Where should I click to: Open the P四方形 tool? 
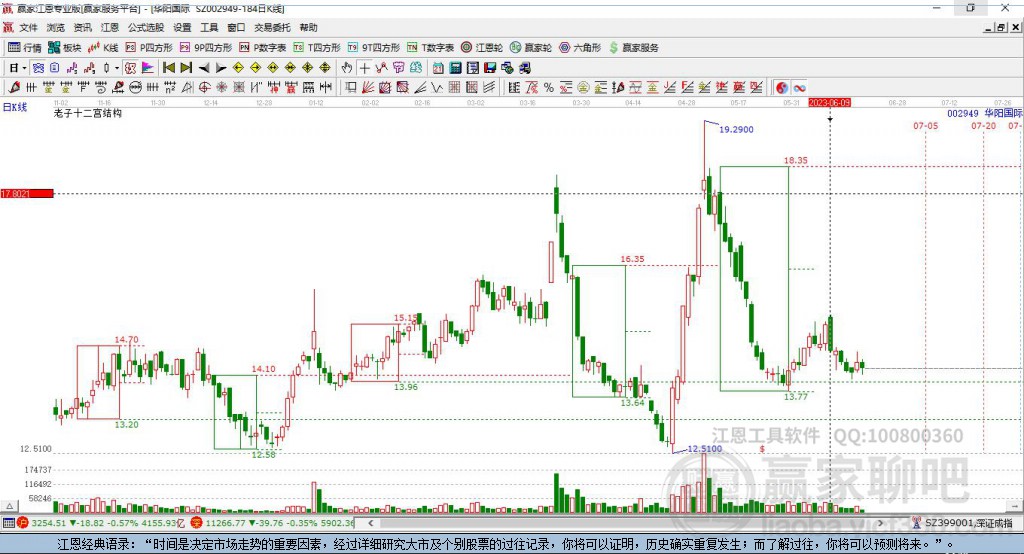click(x=149, y=48)
